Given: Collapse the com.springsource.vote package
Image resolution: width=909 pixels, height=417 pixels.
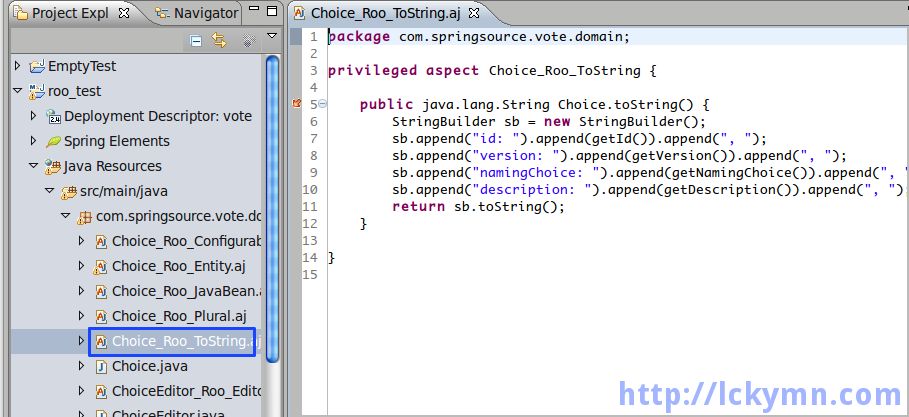Looking at the screenshot, I should point(65,216).
